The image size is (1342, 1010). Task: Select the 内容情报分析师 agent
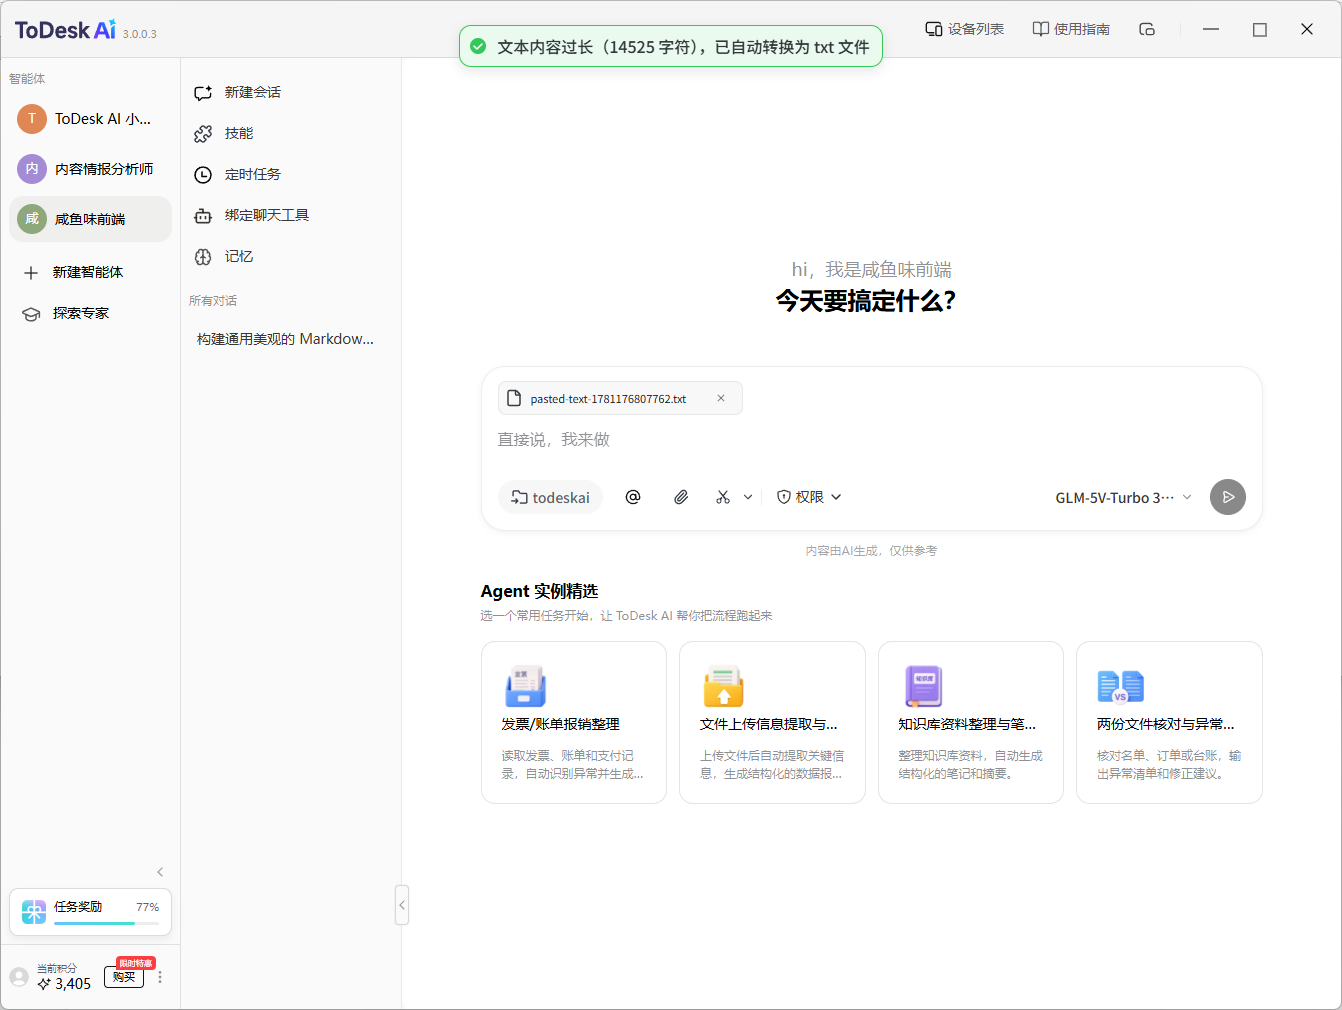(x=90, y=169)
